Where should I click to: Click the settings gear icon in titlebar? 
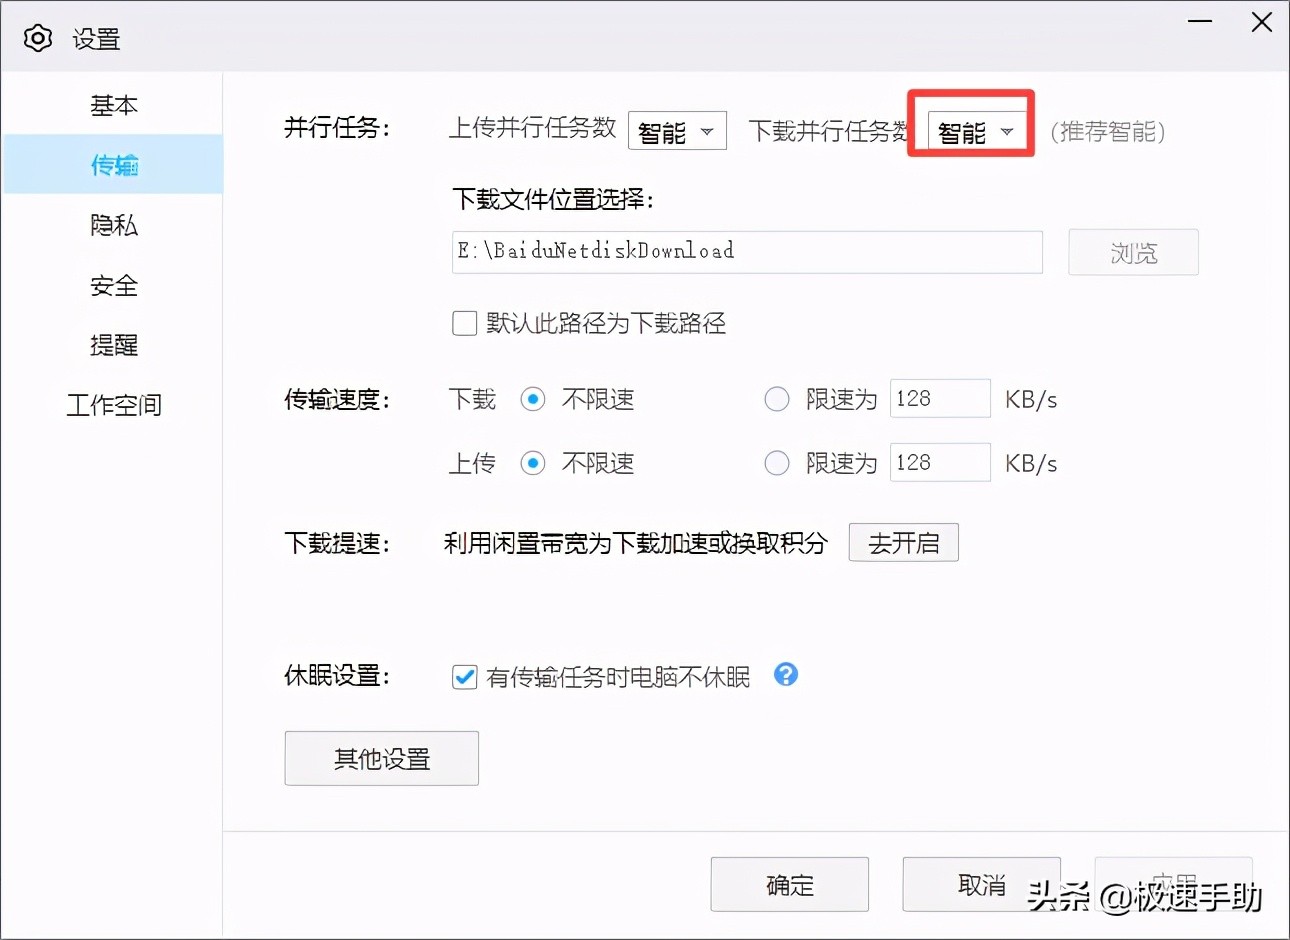[x=38, y=38]
